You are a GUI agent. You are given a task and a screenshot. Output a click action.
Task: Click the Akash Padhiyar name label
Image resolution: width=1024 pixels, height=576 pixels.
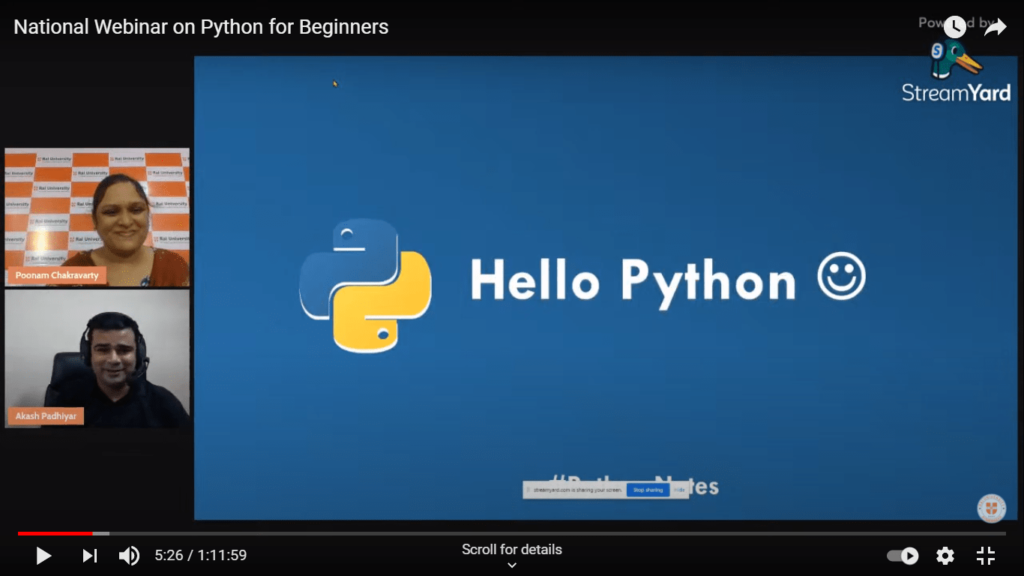[x=46, y=416]
